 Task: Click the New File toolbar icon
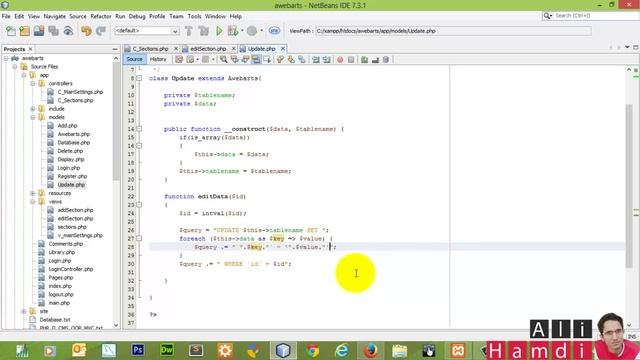tap(11, 31)
